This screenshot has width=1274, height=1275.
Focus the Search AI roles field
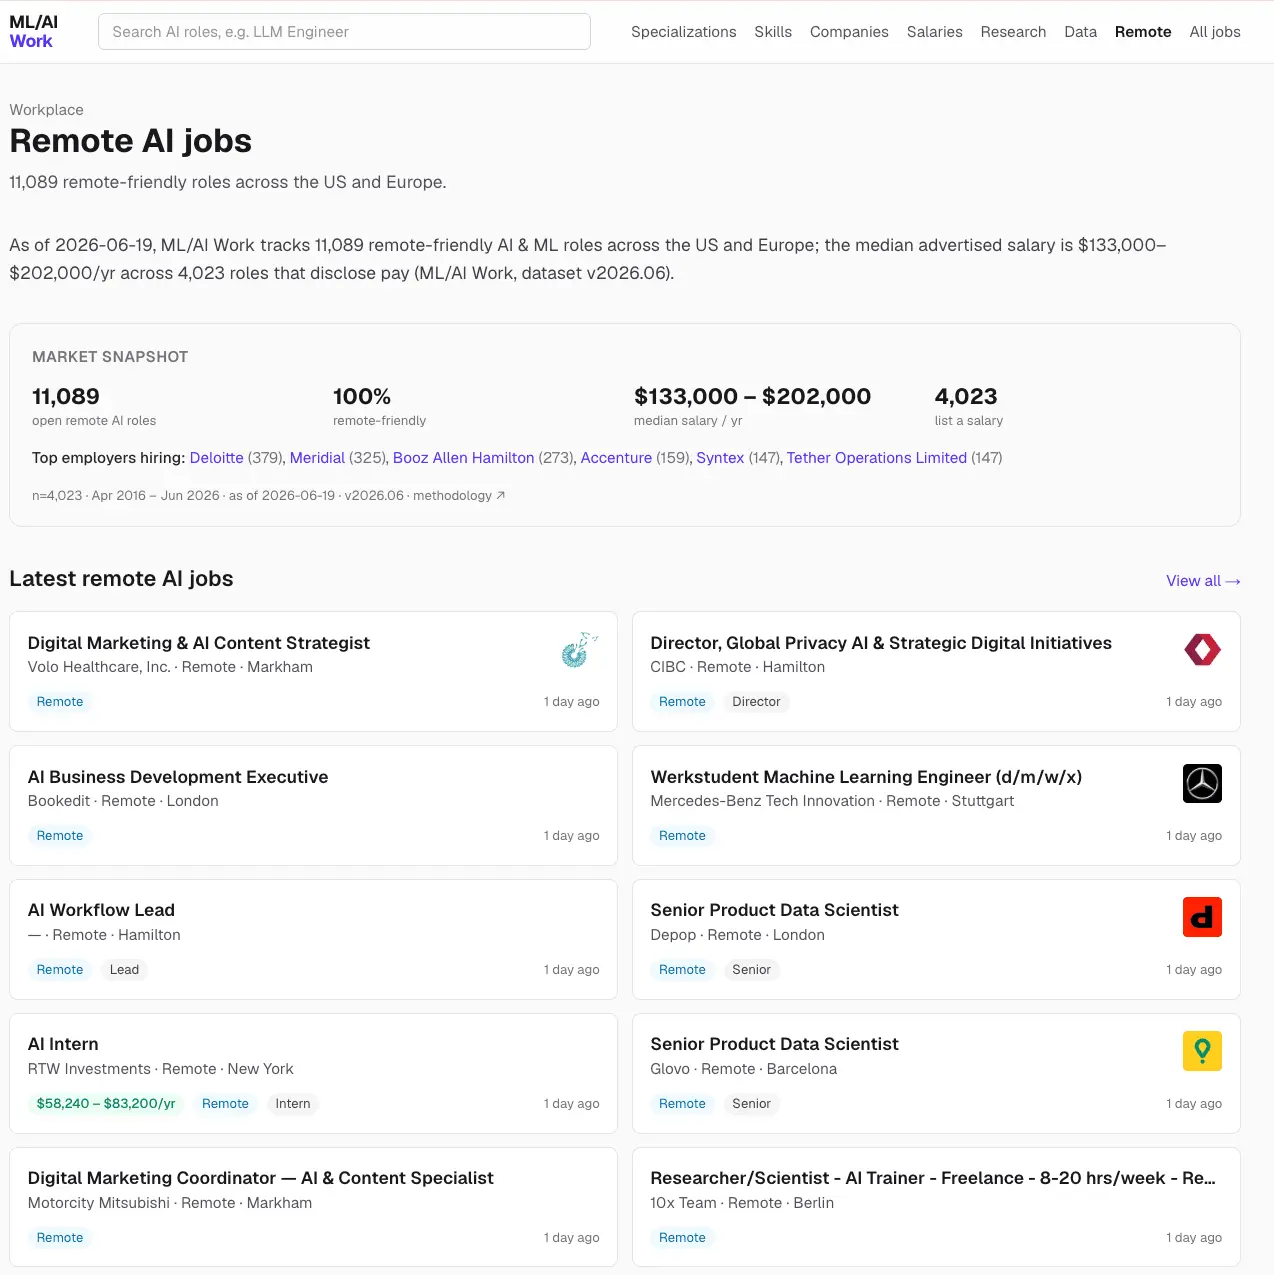coord(344,32)
